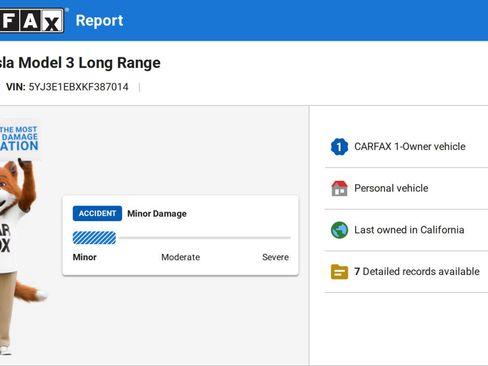Click the CARFAX logo in header

[32, 21]
